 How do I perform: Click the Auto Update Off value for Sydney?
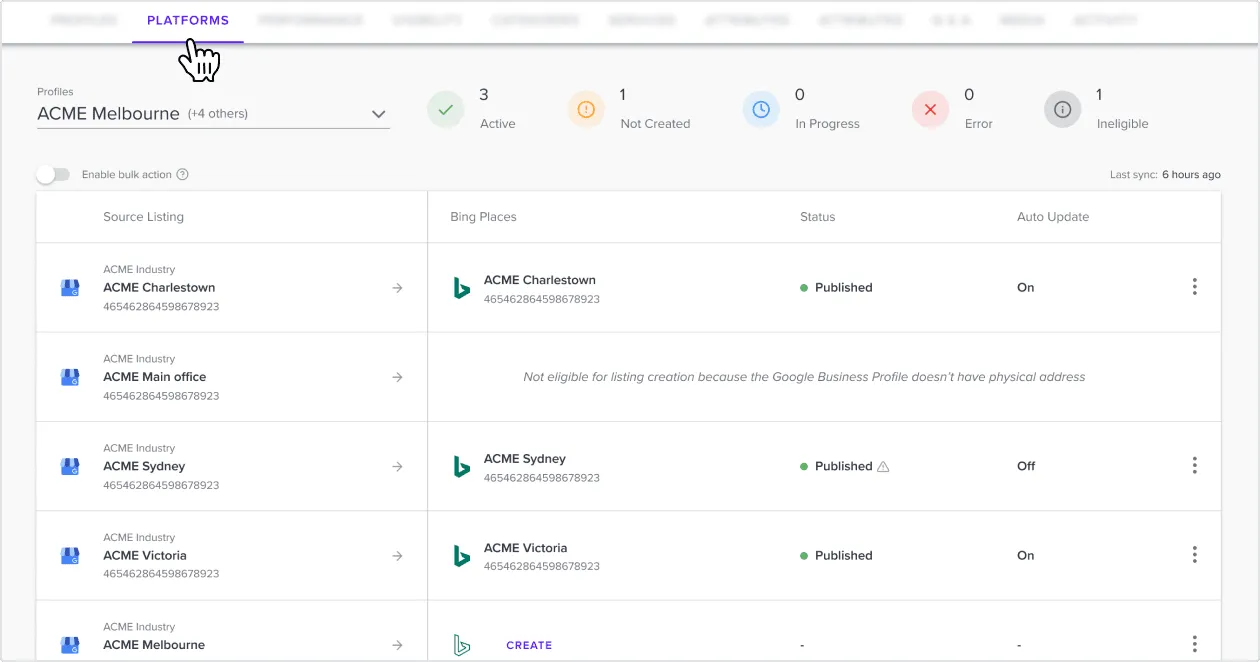click(1026, 466)
